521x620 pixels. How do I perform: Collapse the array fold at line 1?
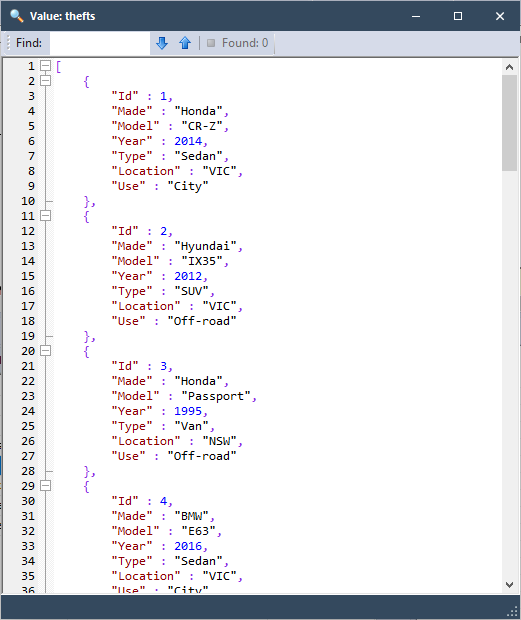click(x=46, y=66)
